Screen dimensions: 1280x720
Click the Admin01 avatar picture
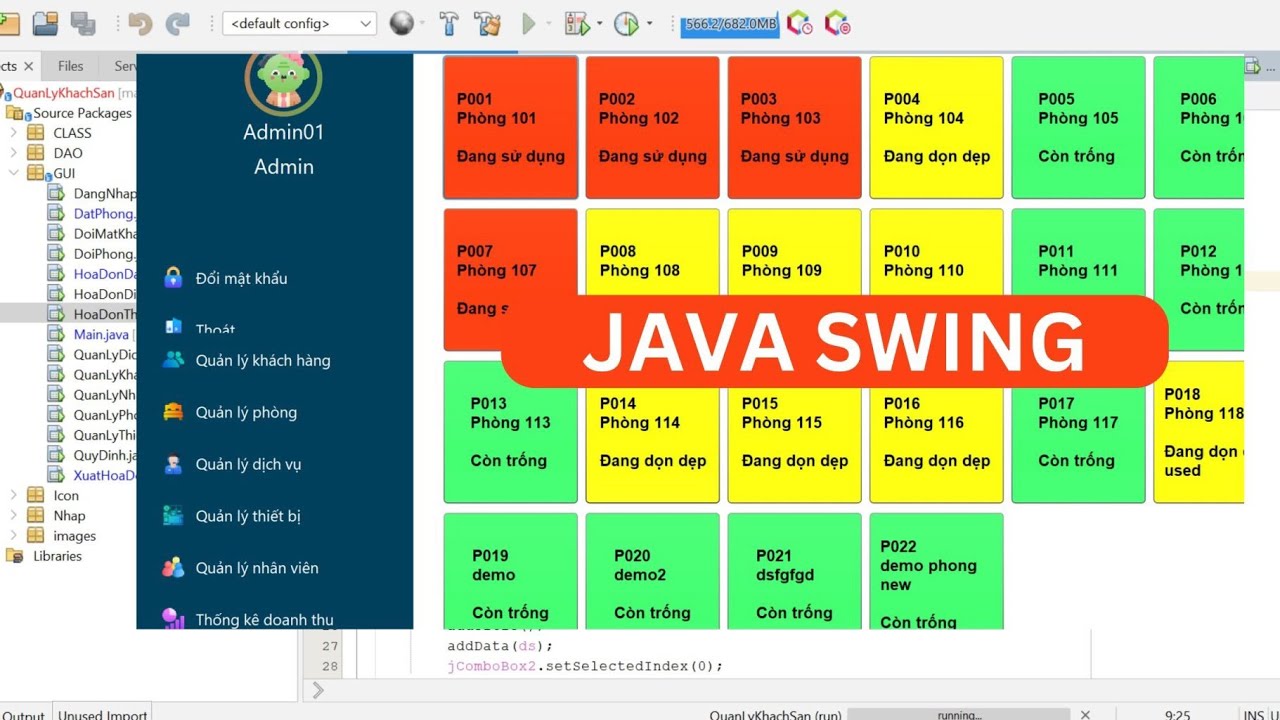pyautogui.click(x=283, y=82)
